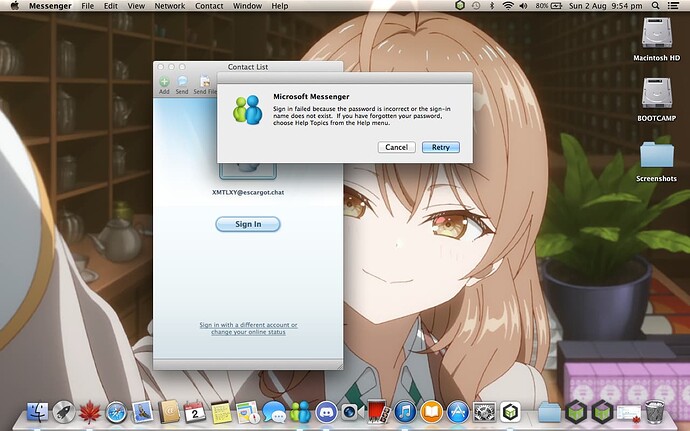Open Messages from the Dock
690x431 pixels.
coord(274,413)
